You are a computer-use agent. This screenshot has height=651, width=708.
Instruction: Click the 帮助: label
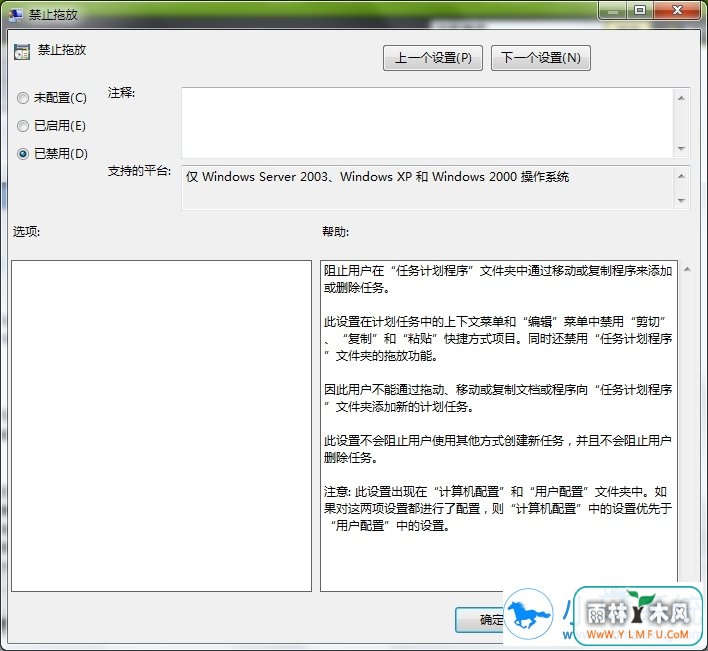coord(335,232)
